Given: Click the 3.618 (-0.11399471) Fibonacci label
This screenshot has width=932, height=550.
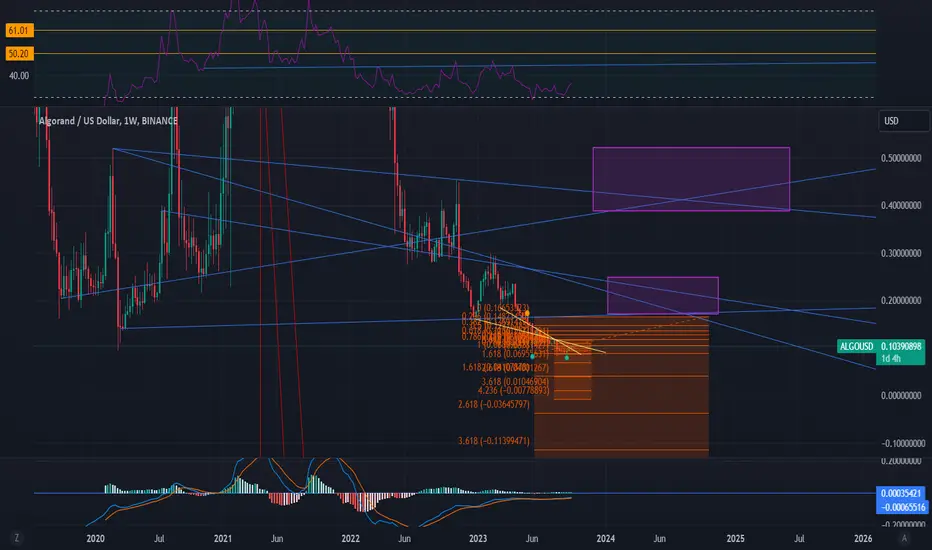Looking at the screenshot, I should click(493, 441).
